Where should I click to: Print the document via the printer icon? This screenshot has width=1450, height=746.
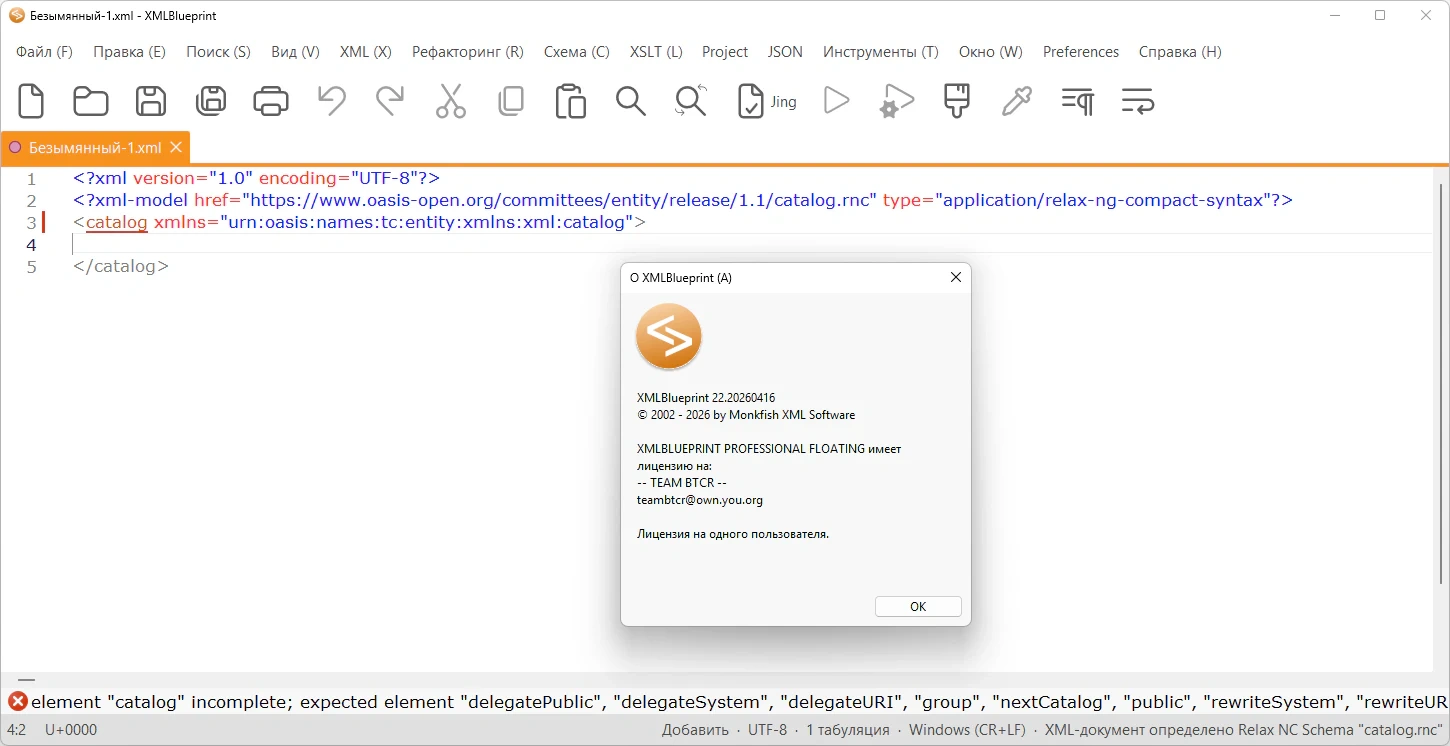(x=271, y=101)
